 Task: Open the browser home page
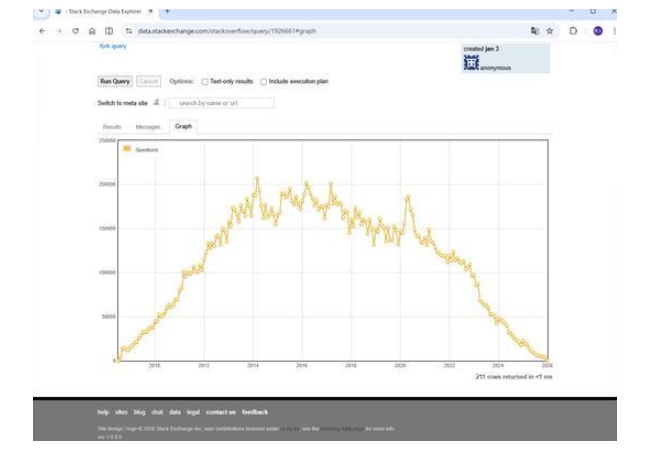pyautogui.click(x=92, y=31)
